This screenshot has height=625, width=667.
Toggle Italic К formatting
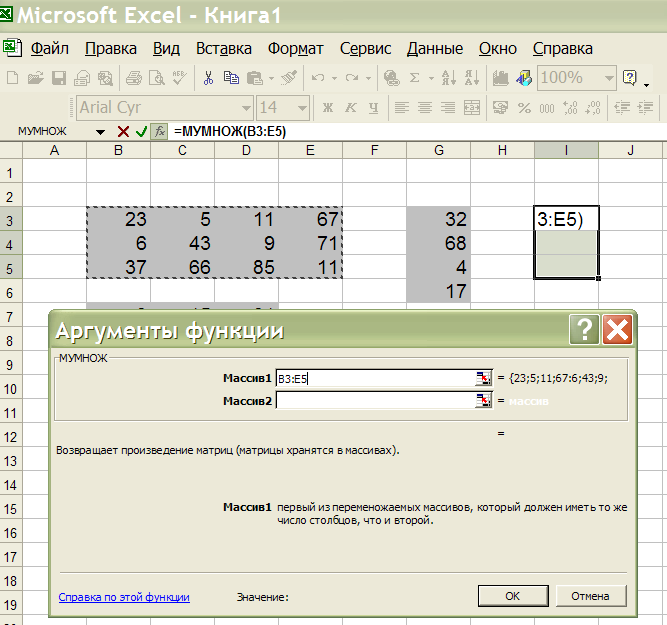point(351,108)
